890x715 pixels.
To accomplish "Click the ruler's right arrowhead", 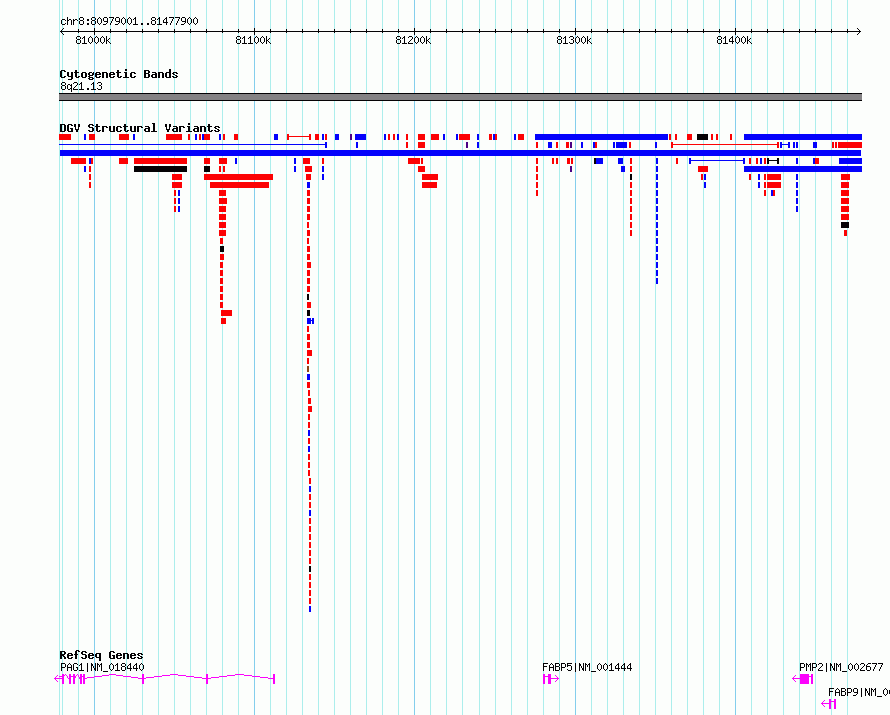I will click(x=859, y=31).
